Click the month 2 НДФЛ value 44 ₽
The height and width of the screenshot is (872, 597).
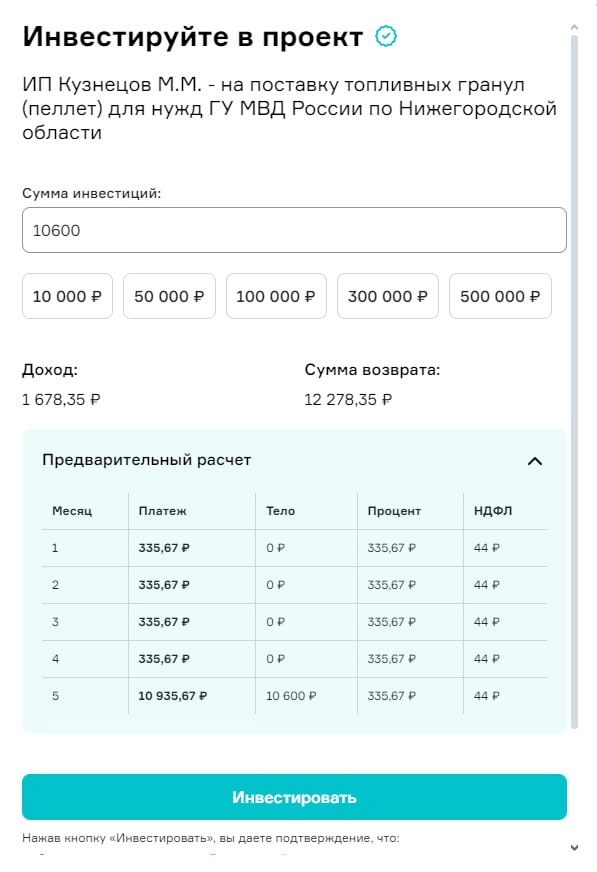tap(487, 585)
